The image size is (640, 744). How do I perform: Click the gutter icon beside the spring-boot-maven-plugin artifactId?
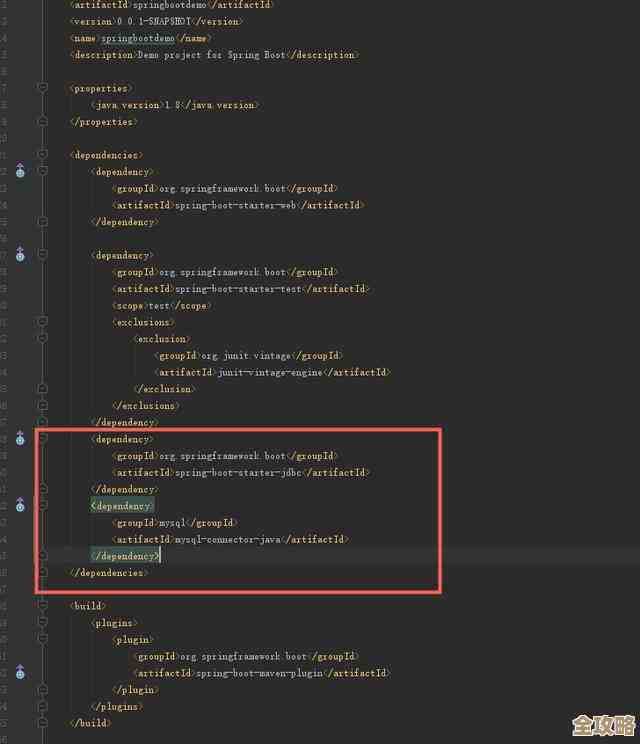tap(20, 672)
